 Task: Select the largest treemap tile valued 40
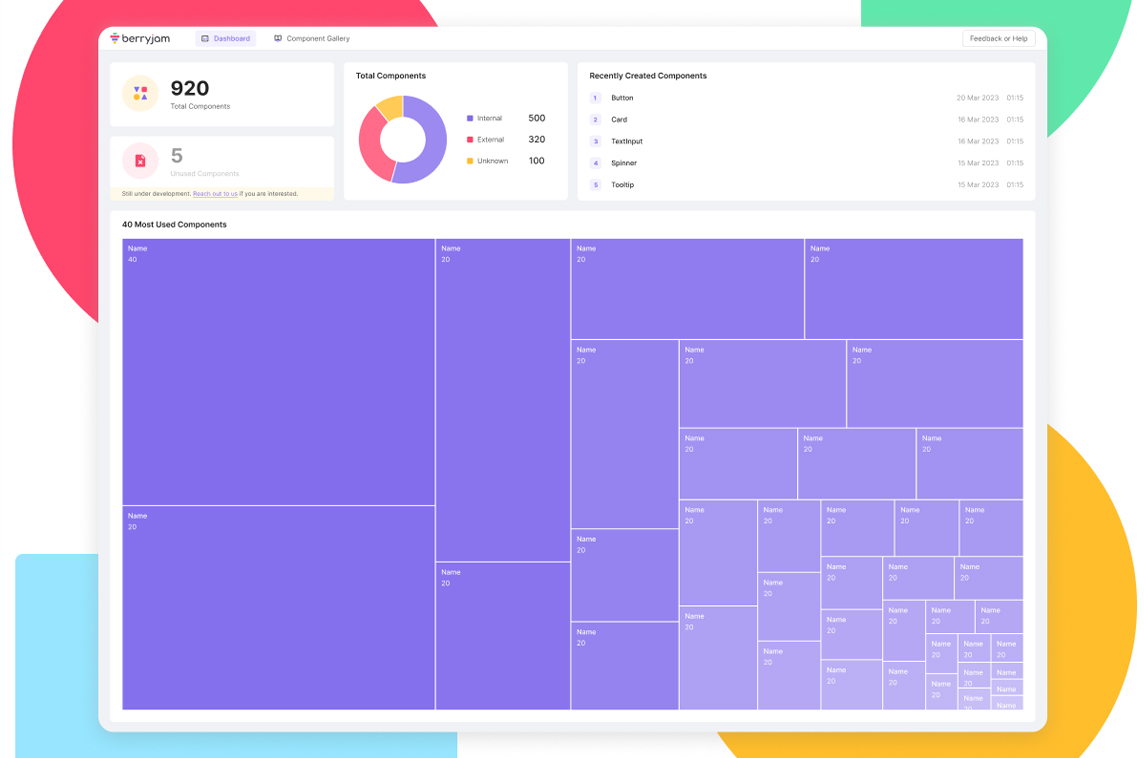pyautogui.click(x=278, y=372)
